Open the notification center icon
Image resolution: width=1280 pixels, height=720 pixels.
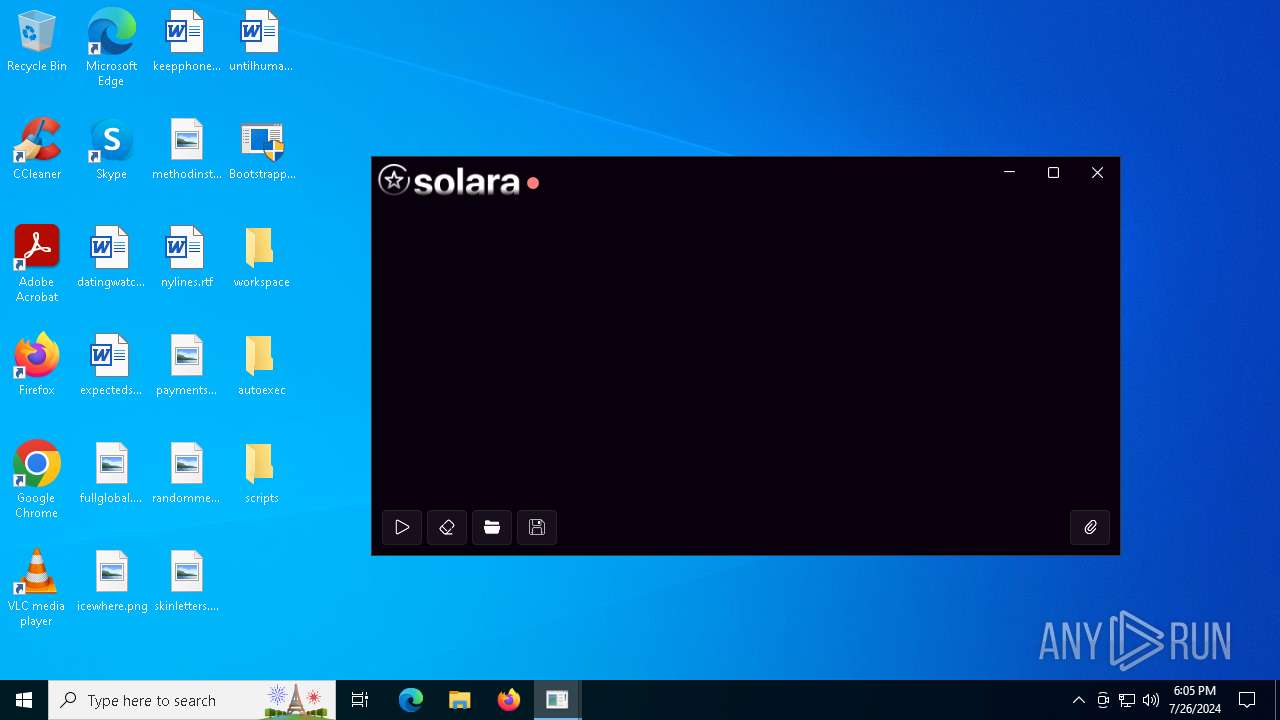point(1247,700)
